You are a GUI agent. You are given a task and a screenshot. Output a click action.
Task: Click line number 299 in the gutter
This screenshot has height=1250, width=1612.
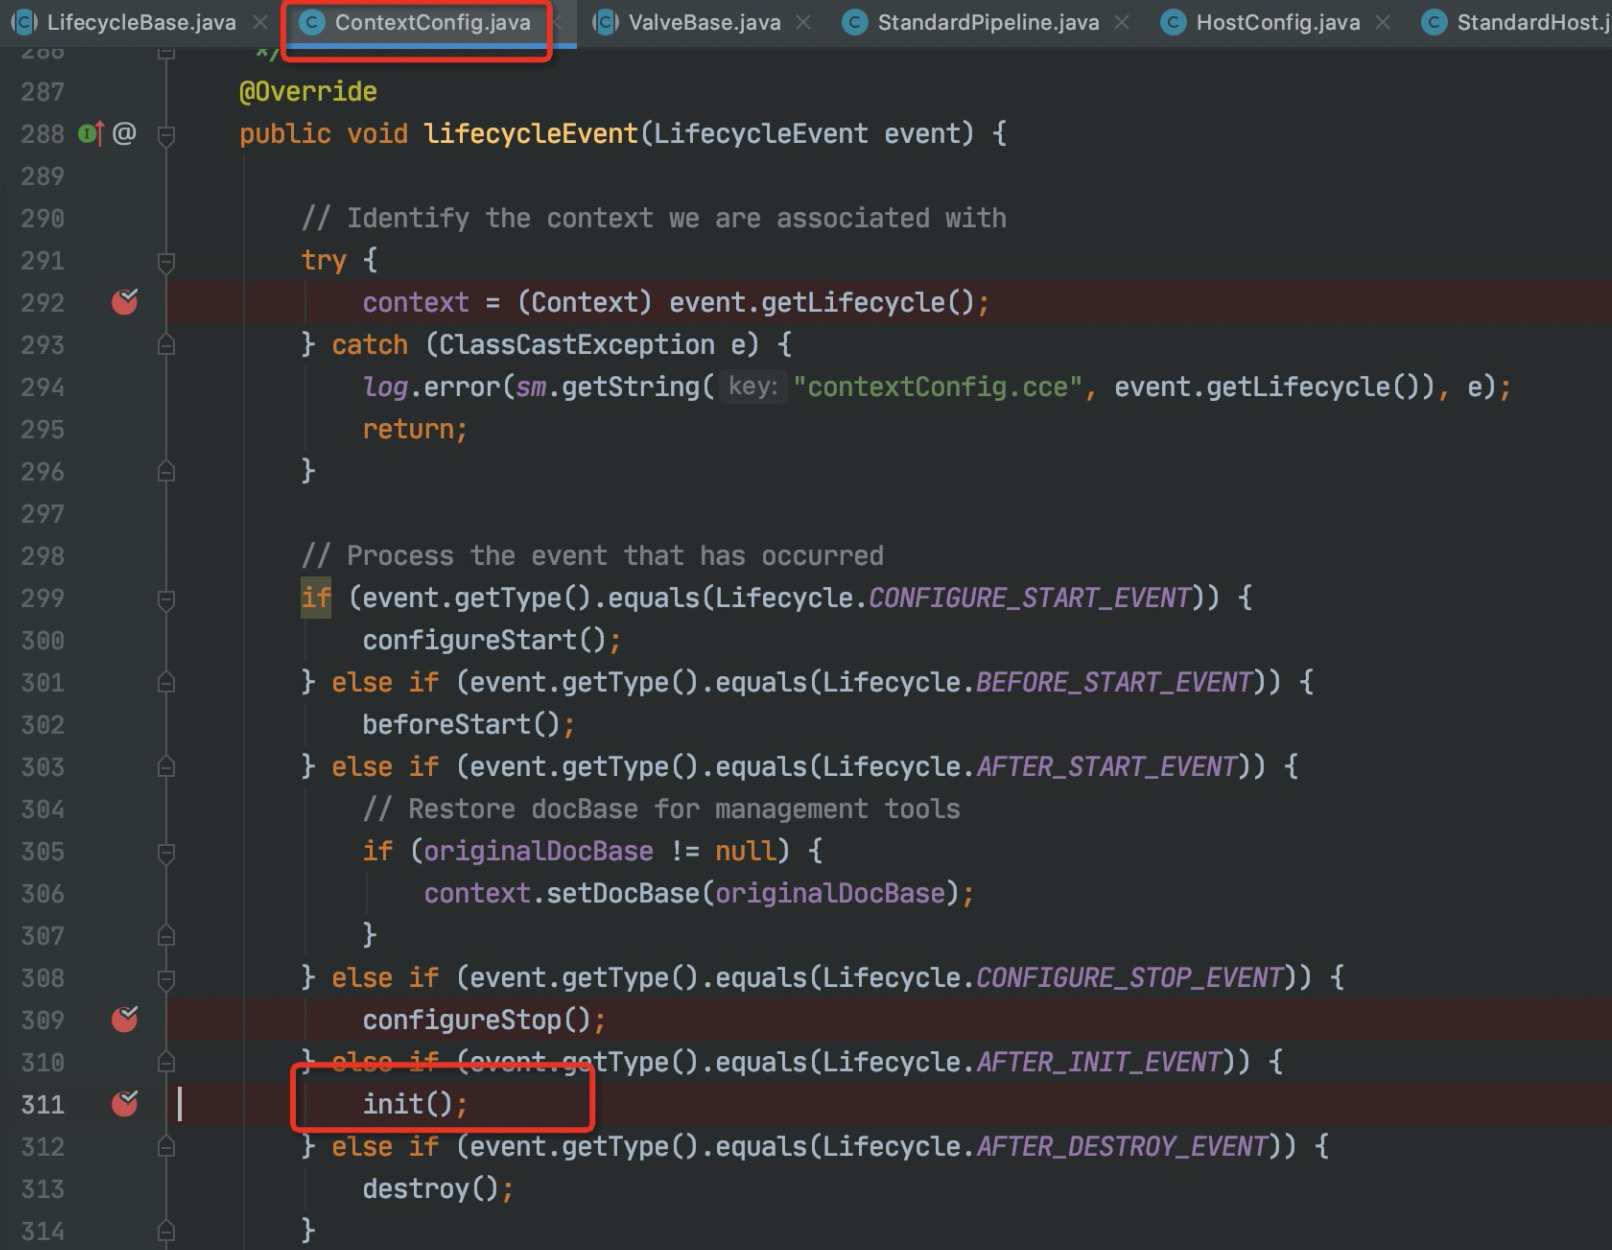(x=42, y=598)
